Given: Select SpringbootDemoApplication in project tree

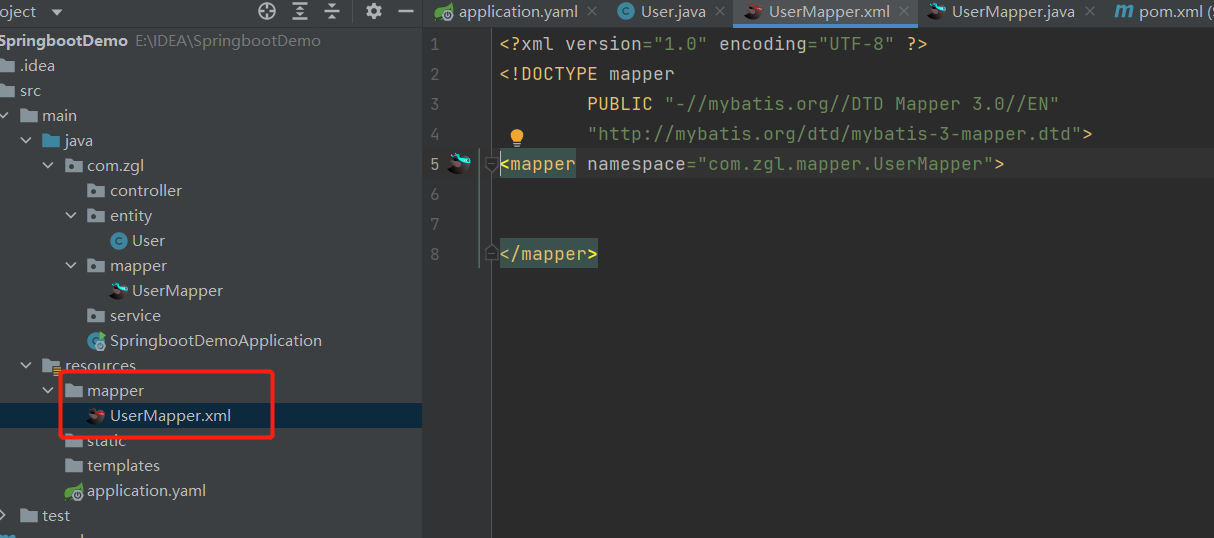Looking at the screenshot, I should [215, 341].
